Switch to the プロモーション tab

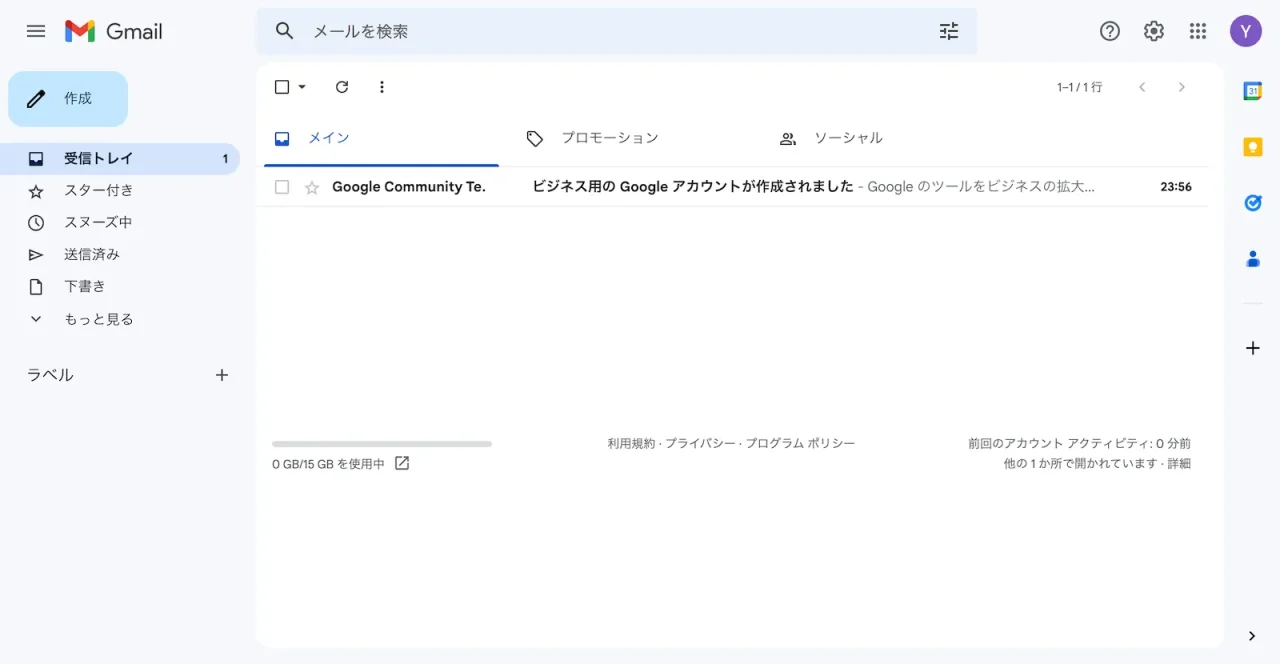point(611,138)
